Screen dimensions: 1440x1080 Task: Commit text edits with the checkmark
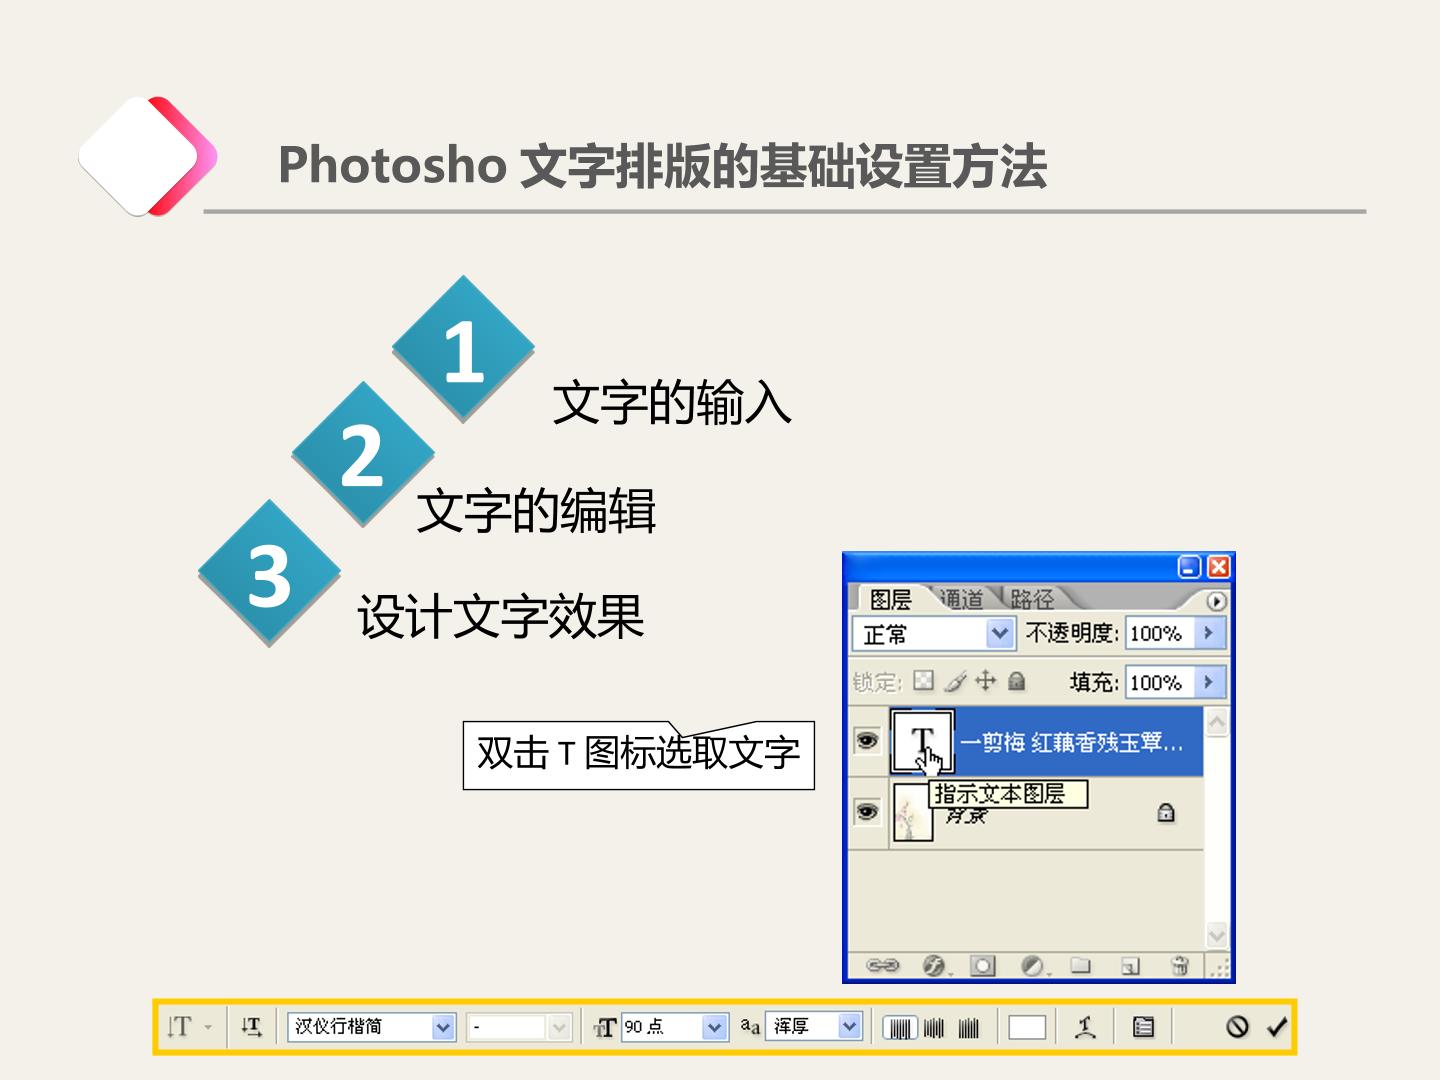click(x=1276, y=1027)
